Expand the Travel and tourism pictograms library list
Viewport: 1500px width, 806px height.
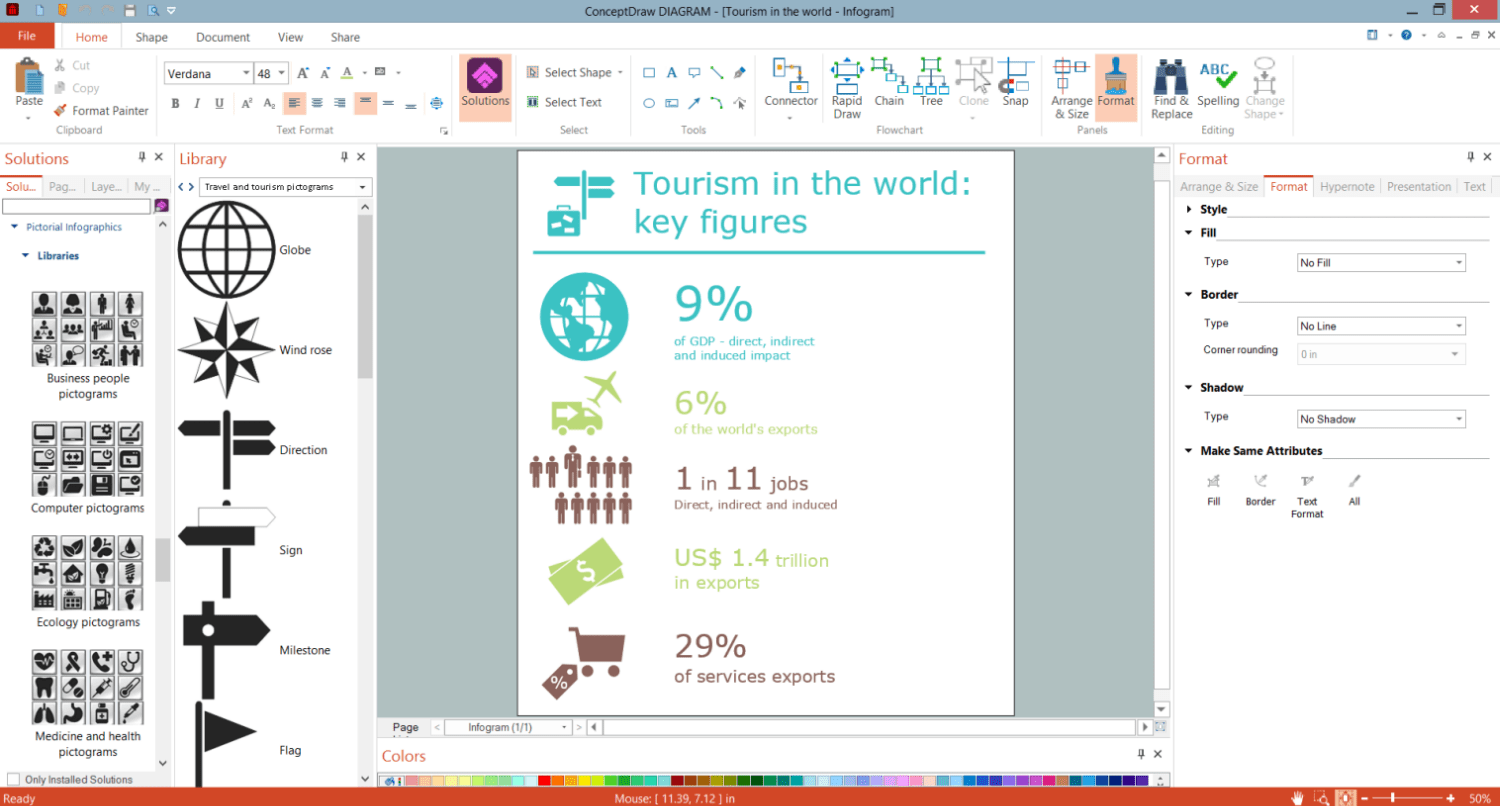(x=285, y=187)
